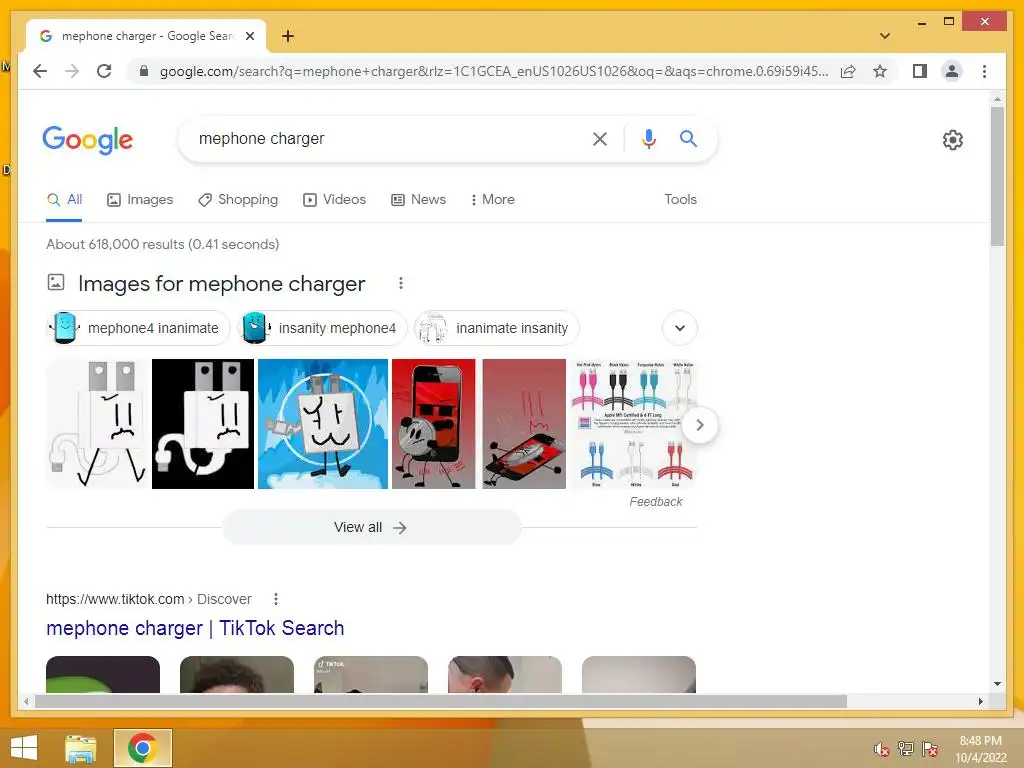Select mephone4 inanimate chip
Viewport: 1024px width, 768px height.
[x=138, y=328]
